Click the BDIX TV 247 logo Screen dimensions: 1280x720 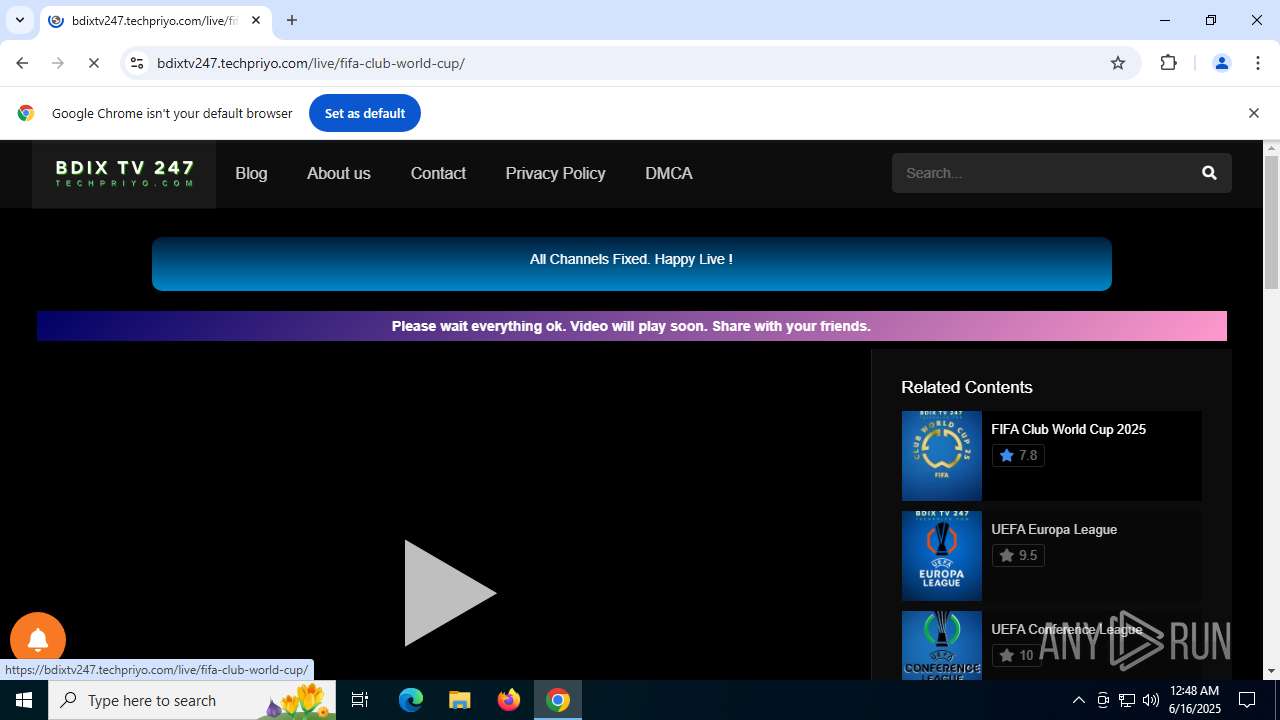[124, 174]
